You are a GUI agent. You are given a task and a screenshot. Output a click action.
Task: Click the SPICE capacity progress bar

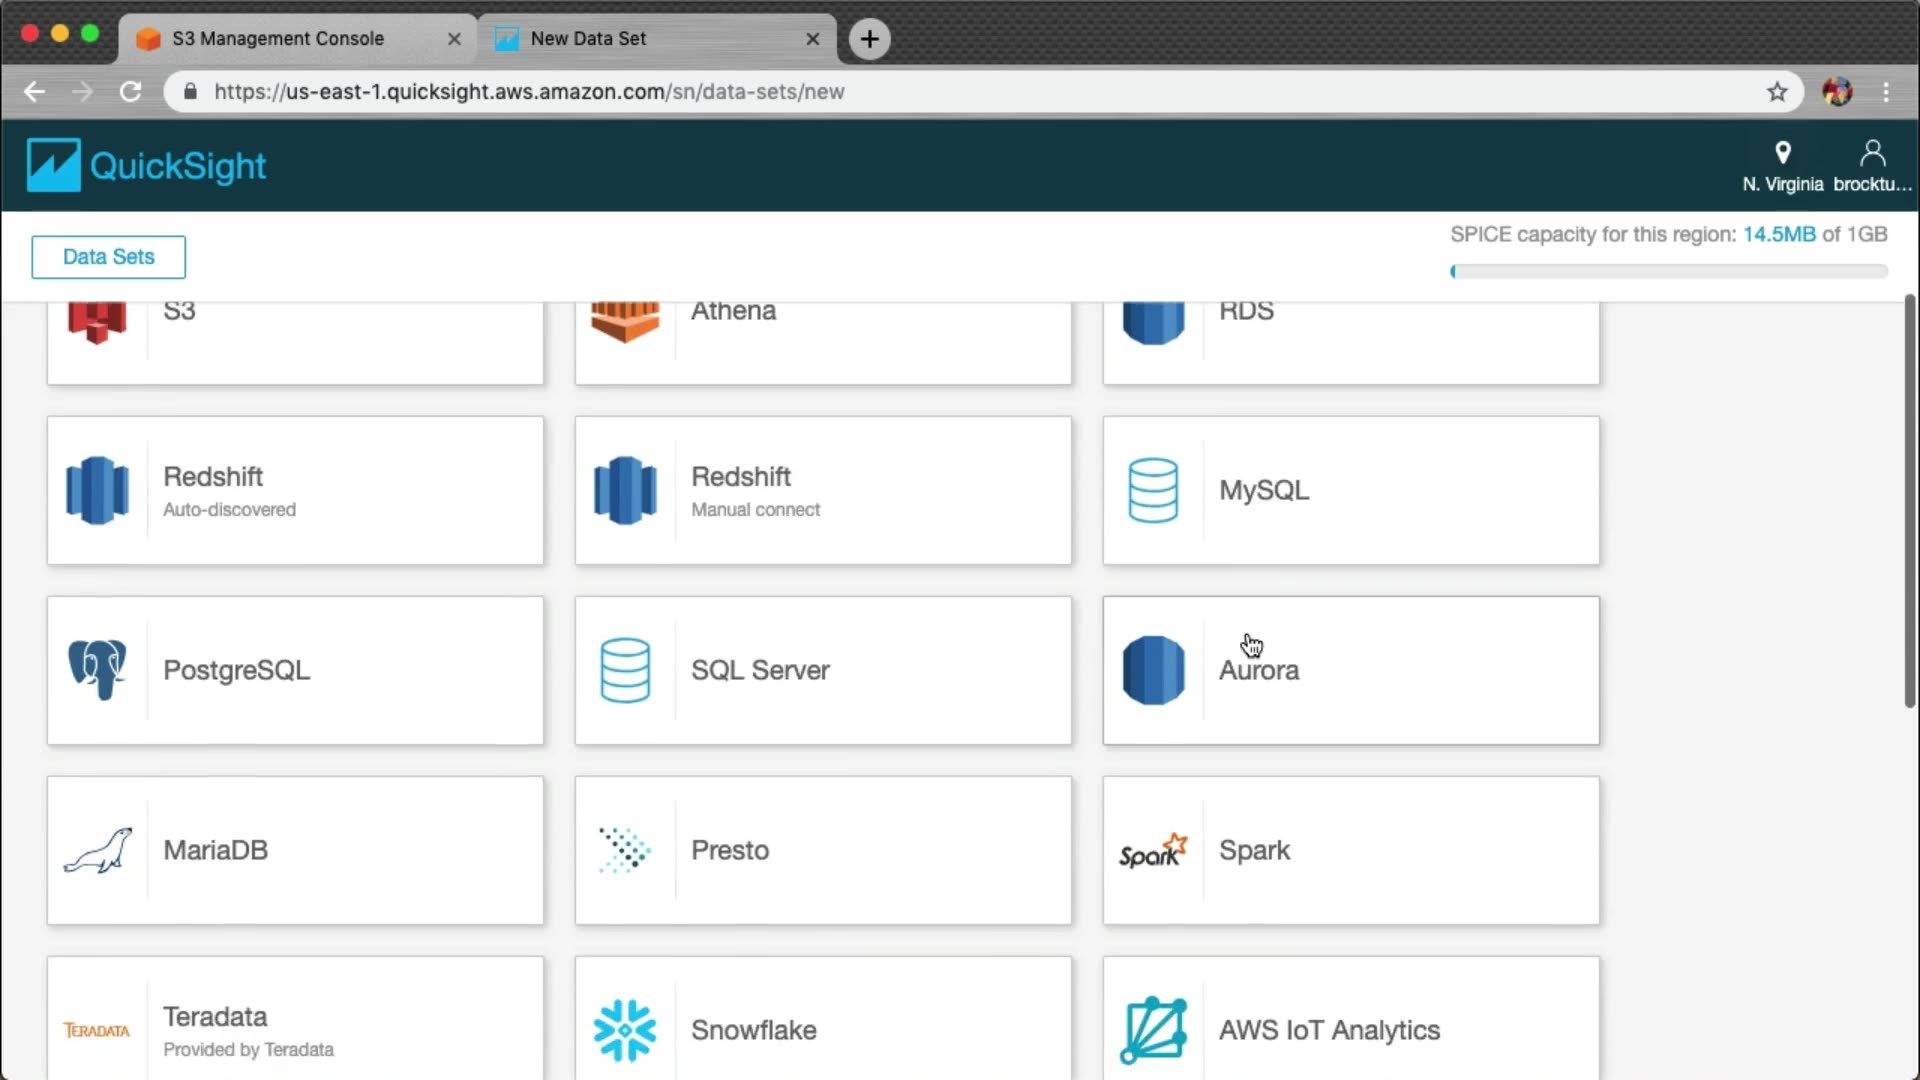1668,271
